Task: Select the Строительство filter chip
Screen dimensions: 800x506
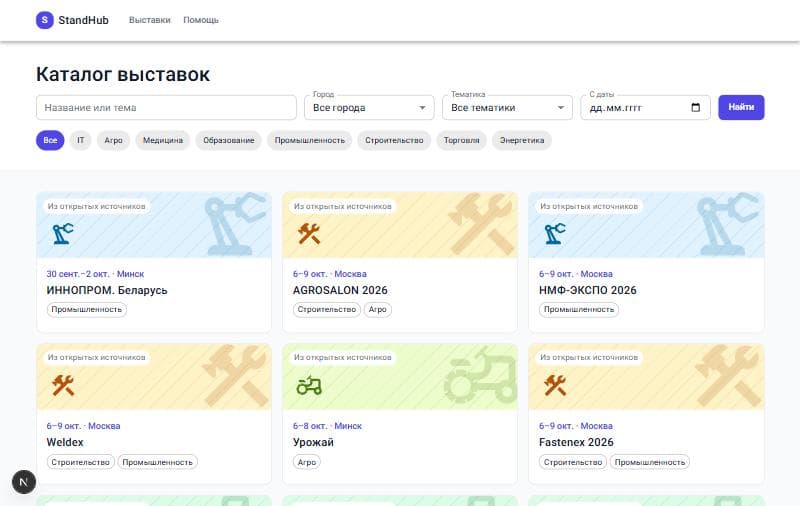Action: tap(394, 140)
